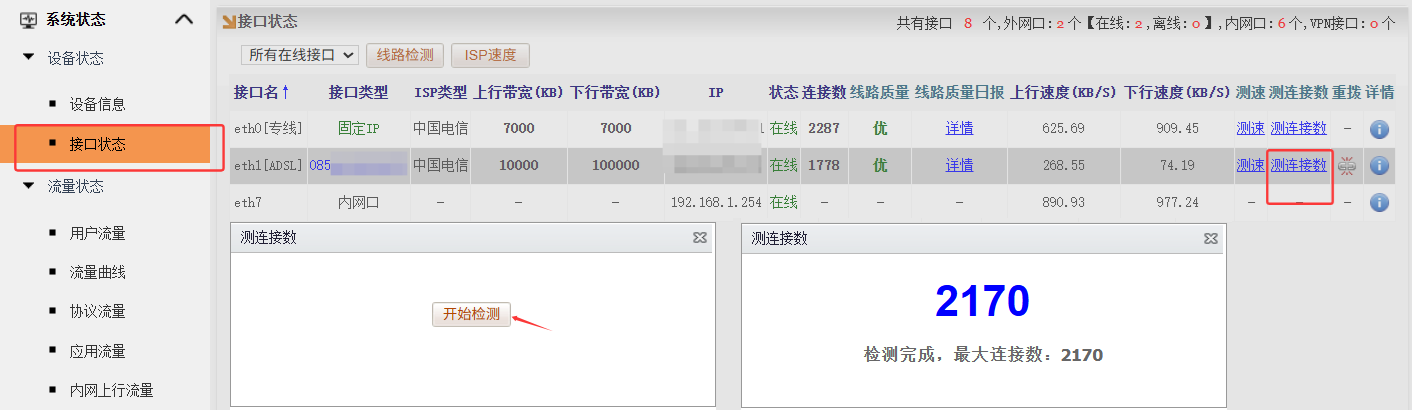Click 开始检测 to start detection
Image resolution: width=1412 pixels, height=410 pixels.
pyautogui.click(x=471, y=314)
